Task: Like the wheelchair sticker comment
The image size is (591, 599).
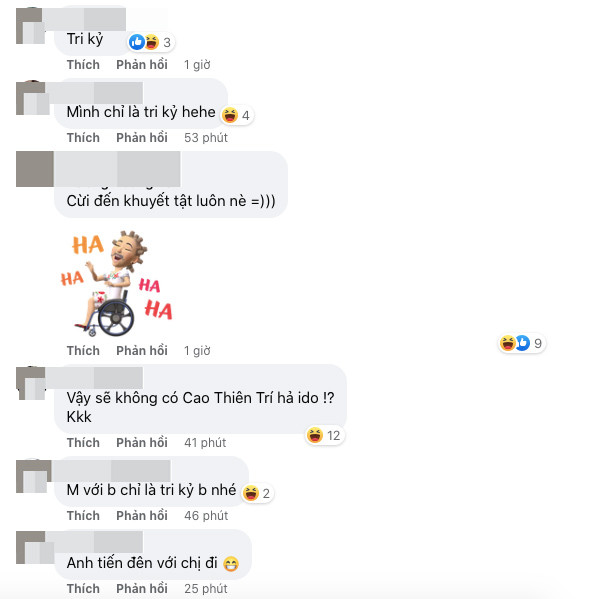Action: (x=83, y=350)
